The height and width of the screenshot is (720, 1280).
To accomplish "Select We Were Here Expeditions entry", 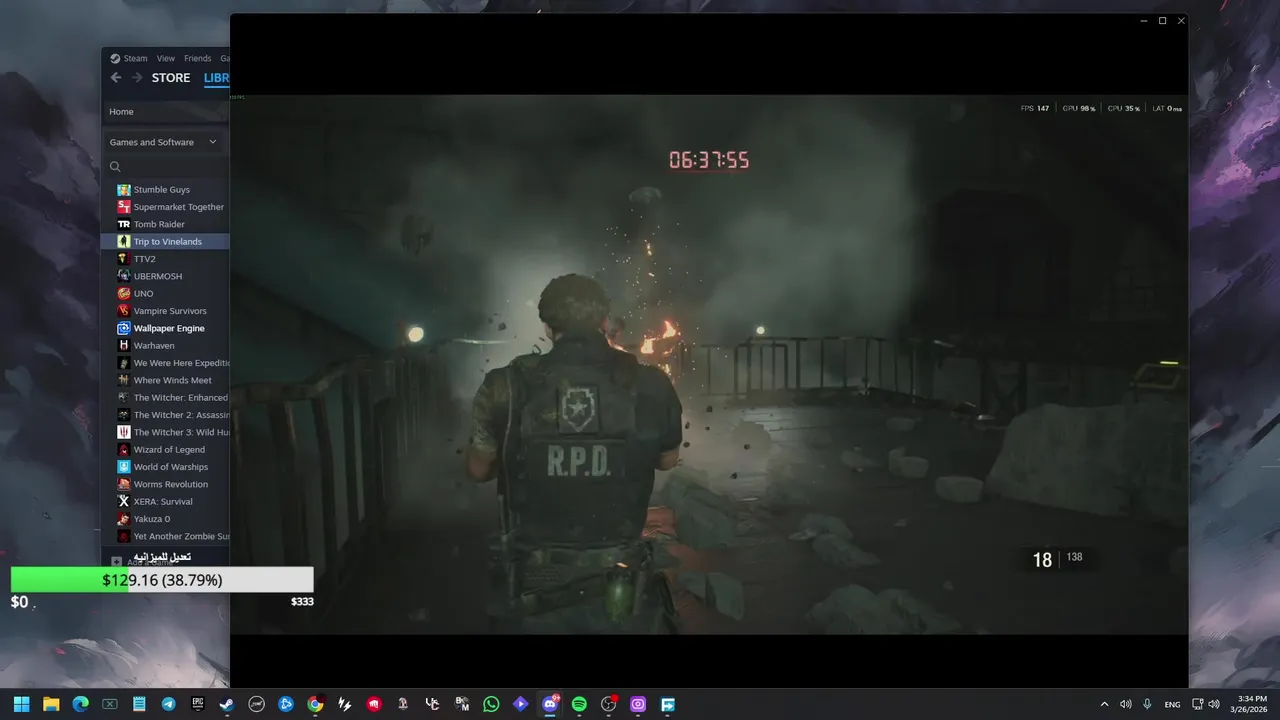I will (x=165, y=363).
